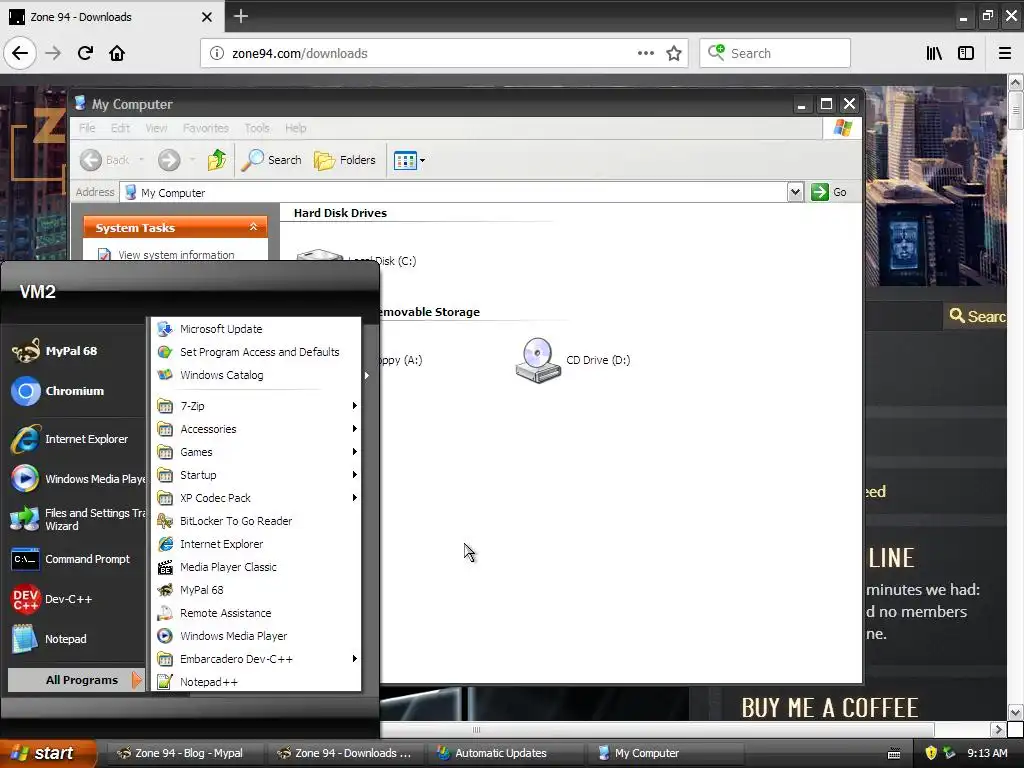Screen dimensions: 1024x768
Task: Open the browser home page
Action: [x=117, y=53]
